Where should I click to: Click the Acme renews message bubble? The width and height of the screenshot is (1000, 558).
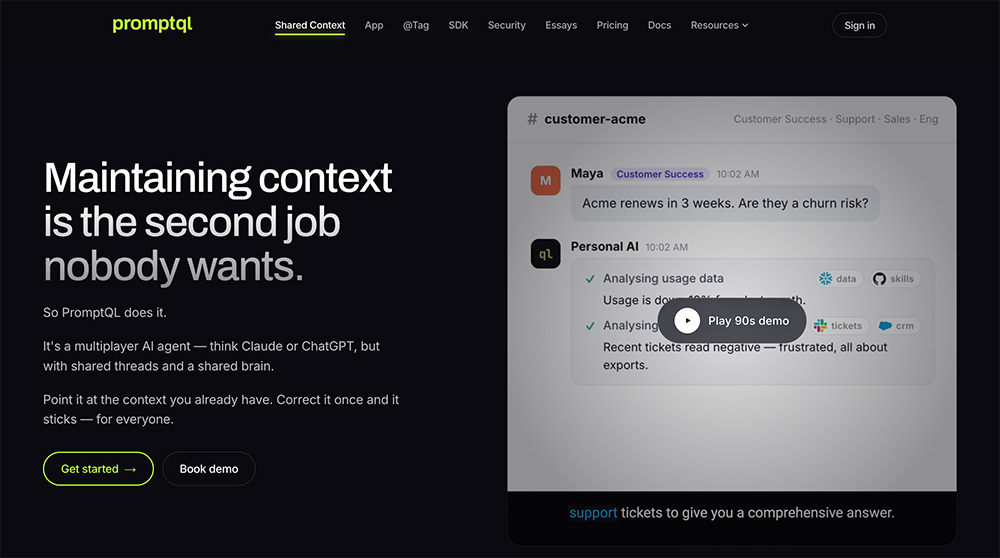[725, 203]
